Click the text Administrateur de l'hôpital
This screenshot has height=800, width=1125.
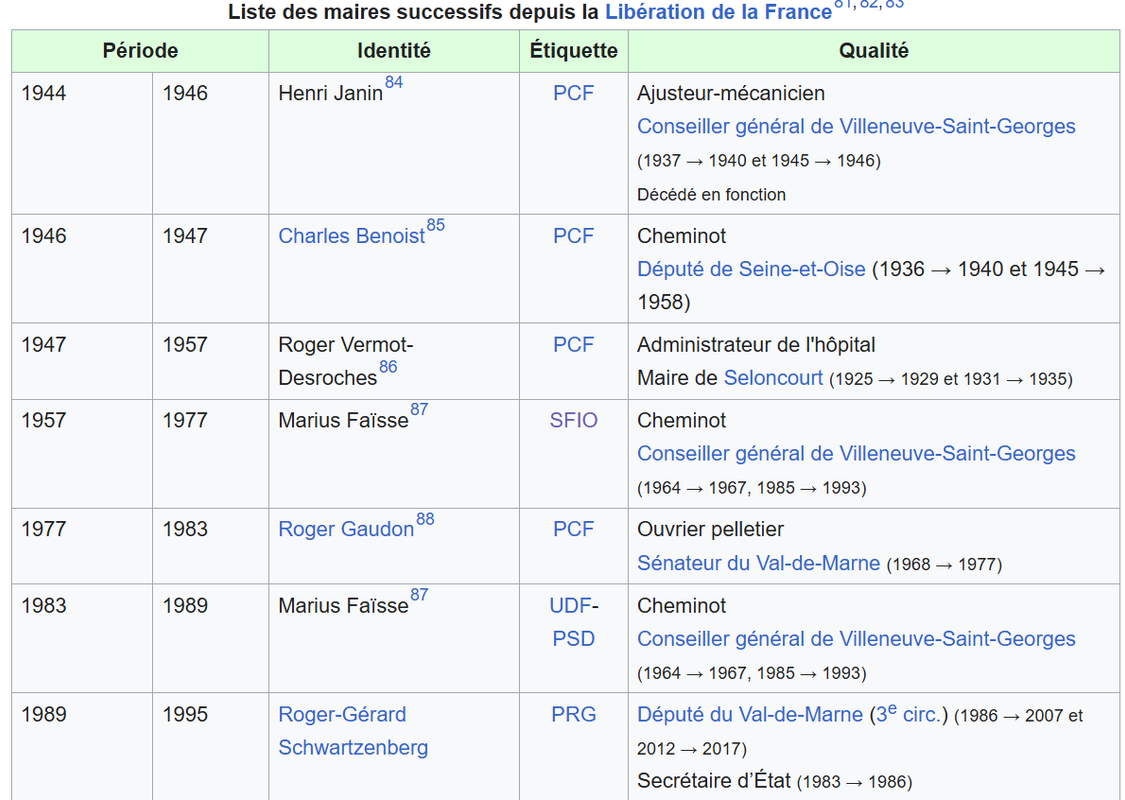(x=756, y=345)
